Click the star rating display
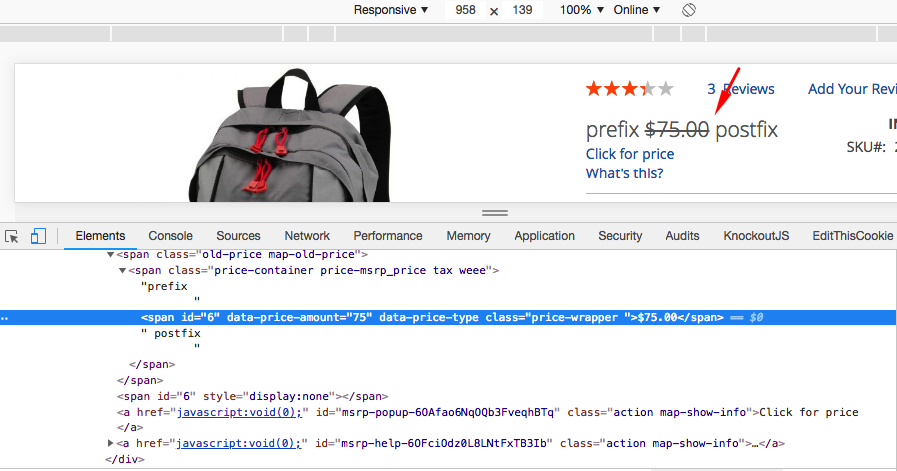This screenshot has width=897, height=471. point(629,89)
